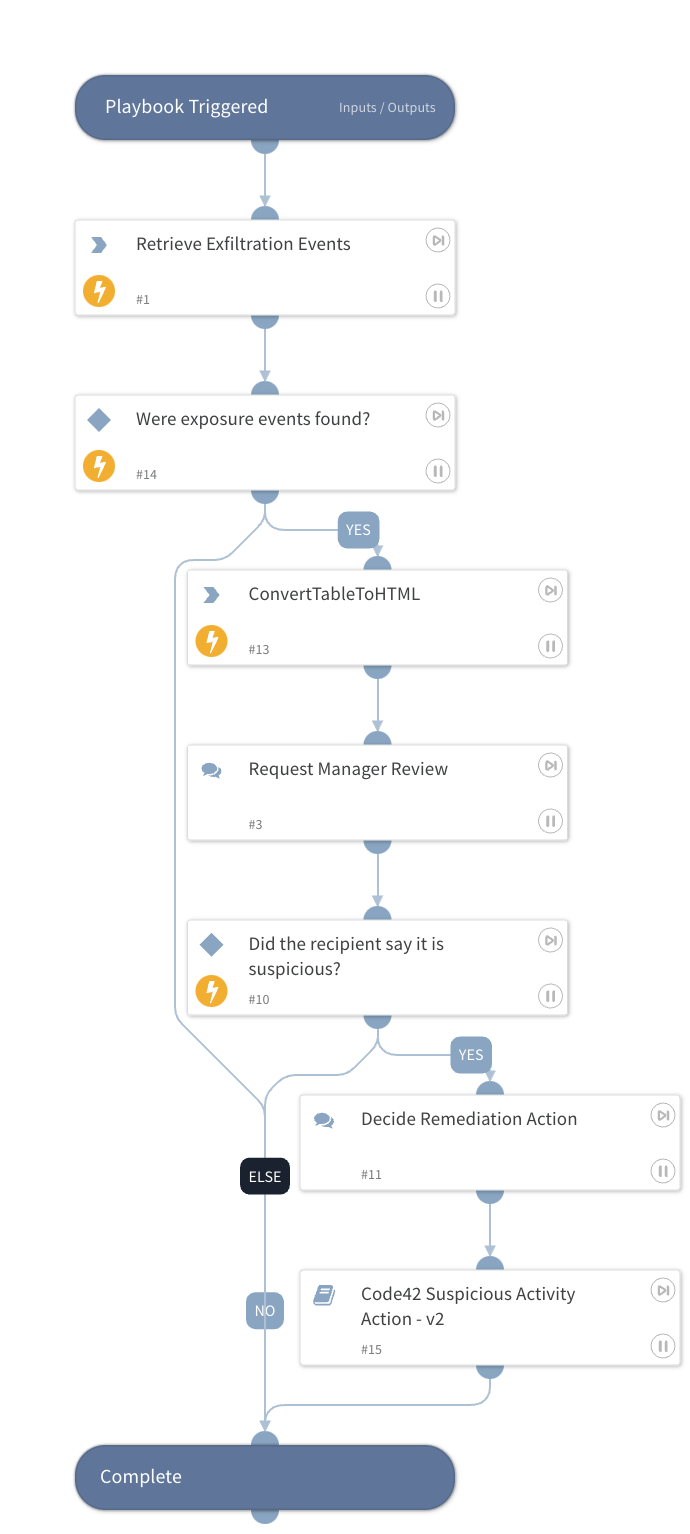This screenshot has width=690, height=1534.
Task: Click the sub-playbook icon on Code42 Suspicious Activity Action
Action: [323, 1293]
